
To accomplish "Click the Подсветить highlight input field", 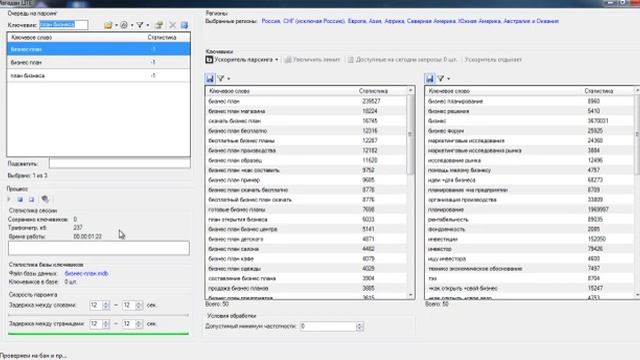I will click(120, 163).
